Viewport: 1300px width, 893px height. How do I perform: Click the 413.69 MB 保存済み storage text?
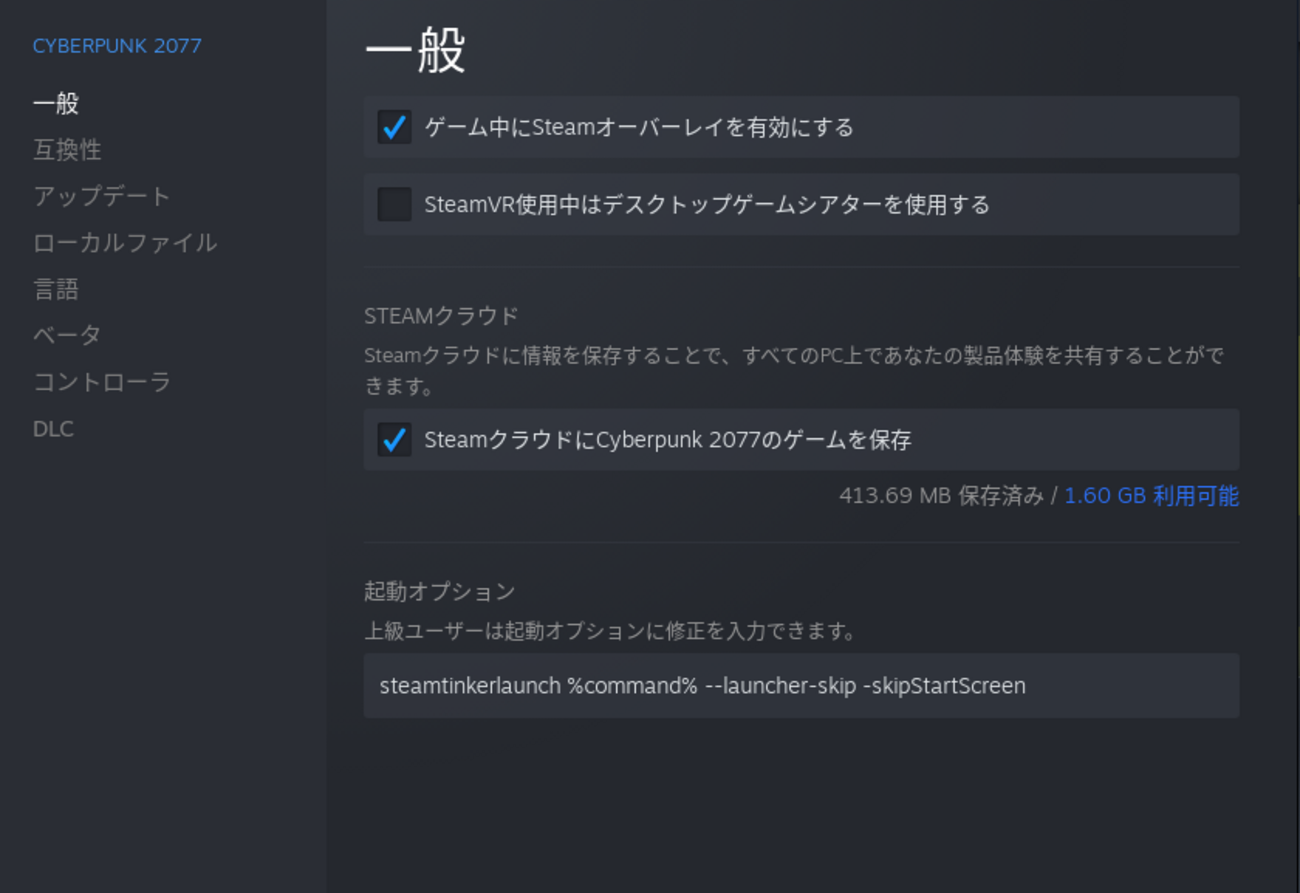coord(940,496)
